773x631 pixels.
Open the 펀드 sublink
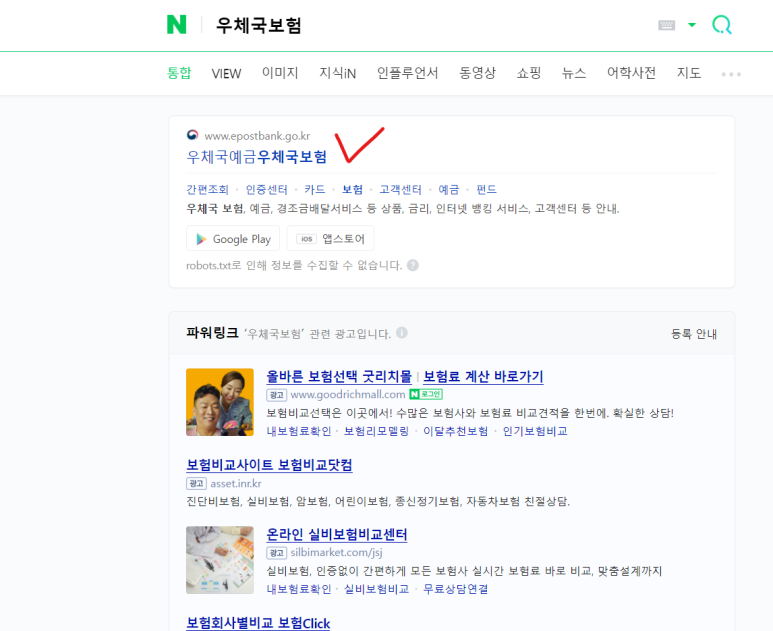tap(486, 189)
